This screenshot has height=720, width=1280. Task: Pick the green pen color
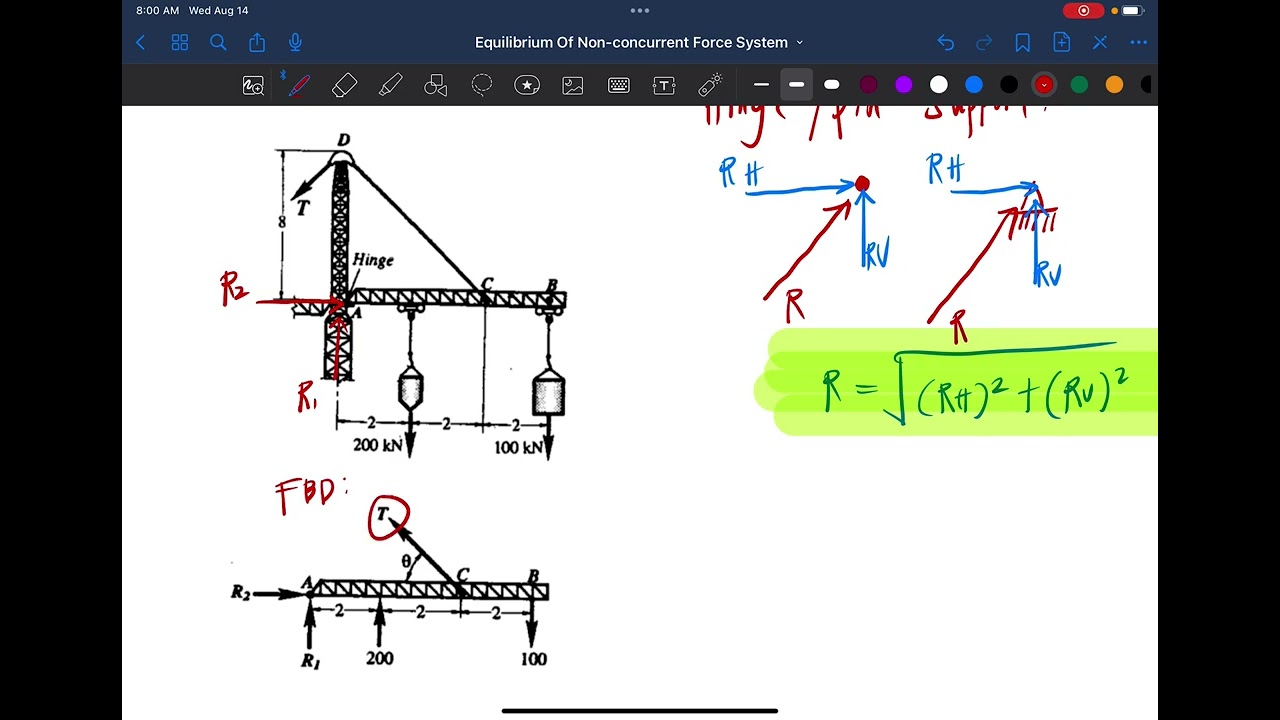1079,85
